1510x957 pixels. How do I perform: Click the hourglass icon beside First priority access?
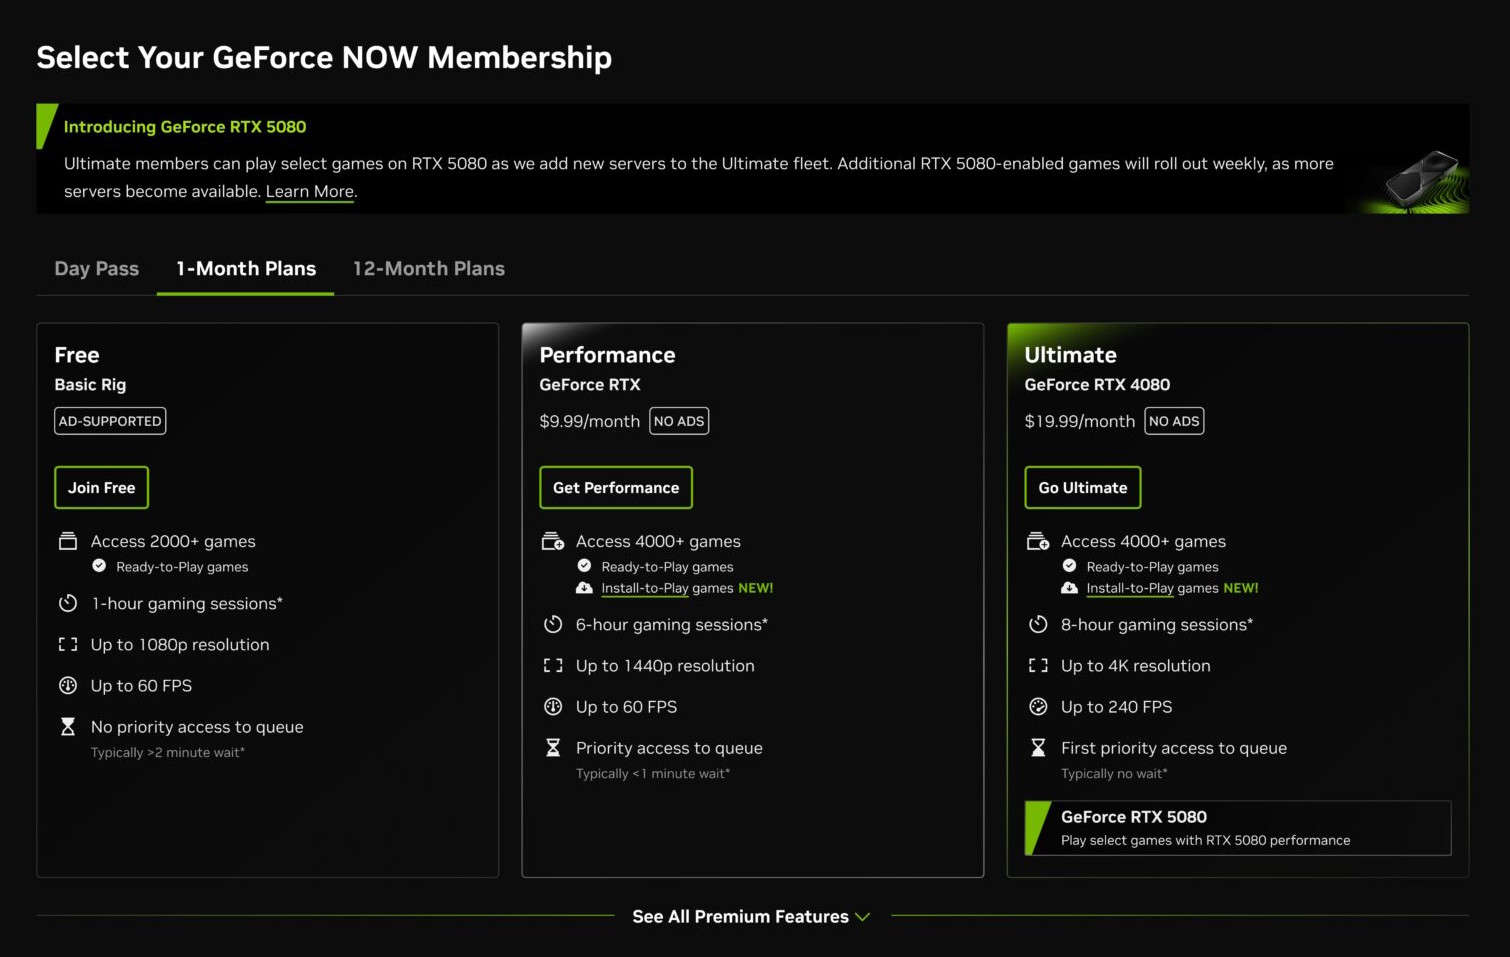point(1038,747)
